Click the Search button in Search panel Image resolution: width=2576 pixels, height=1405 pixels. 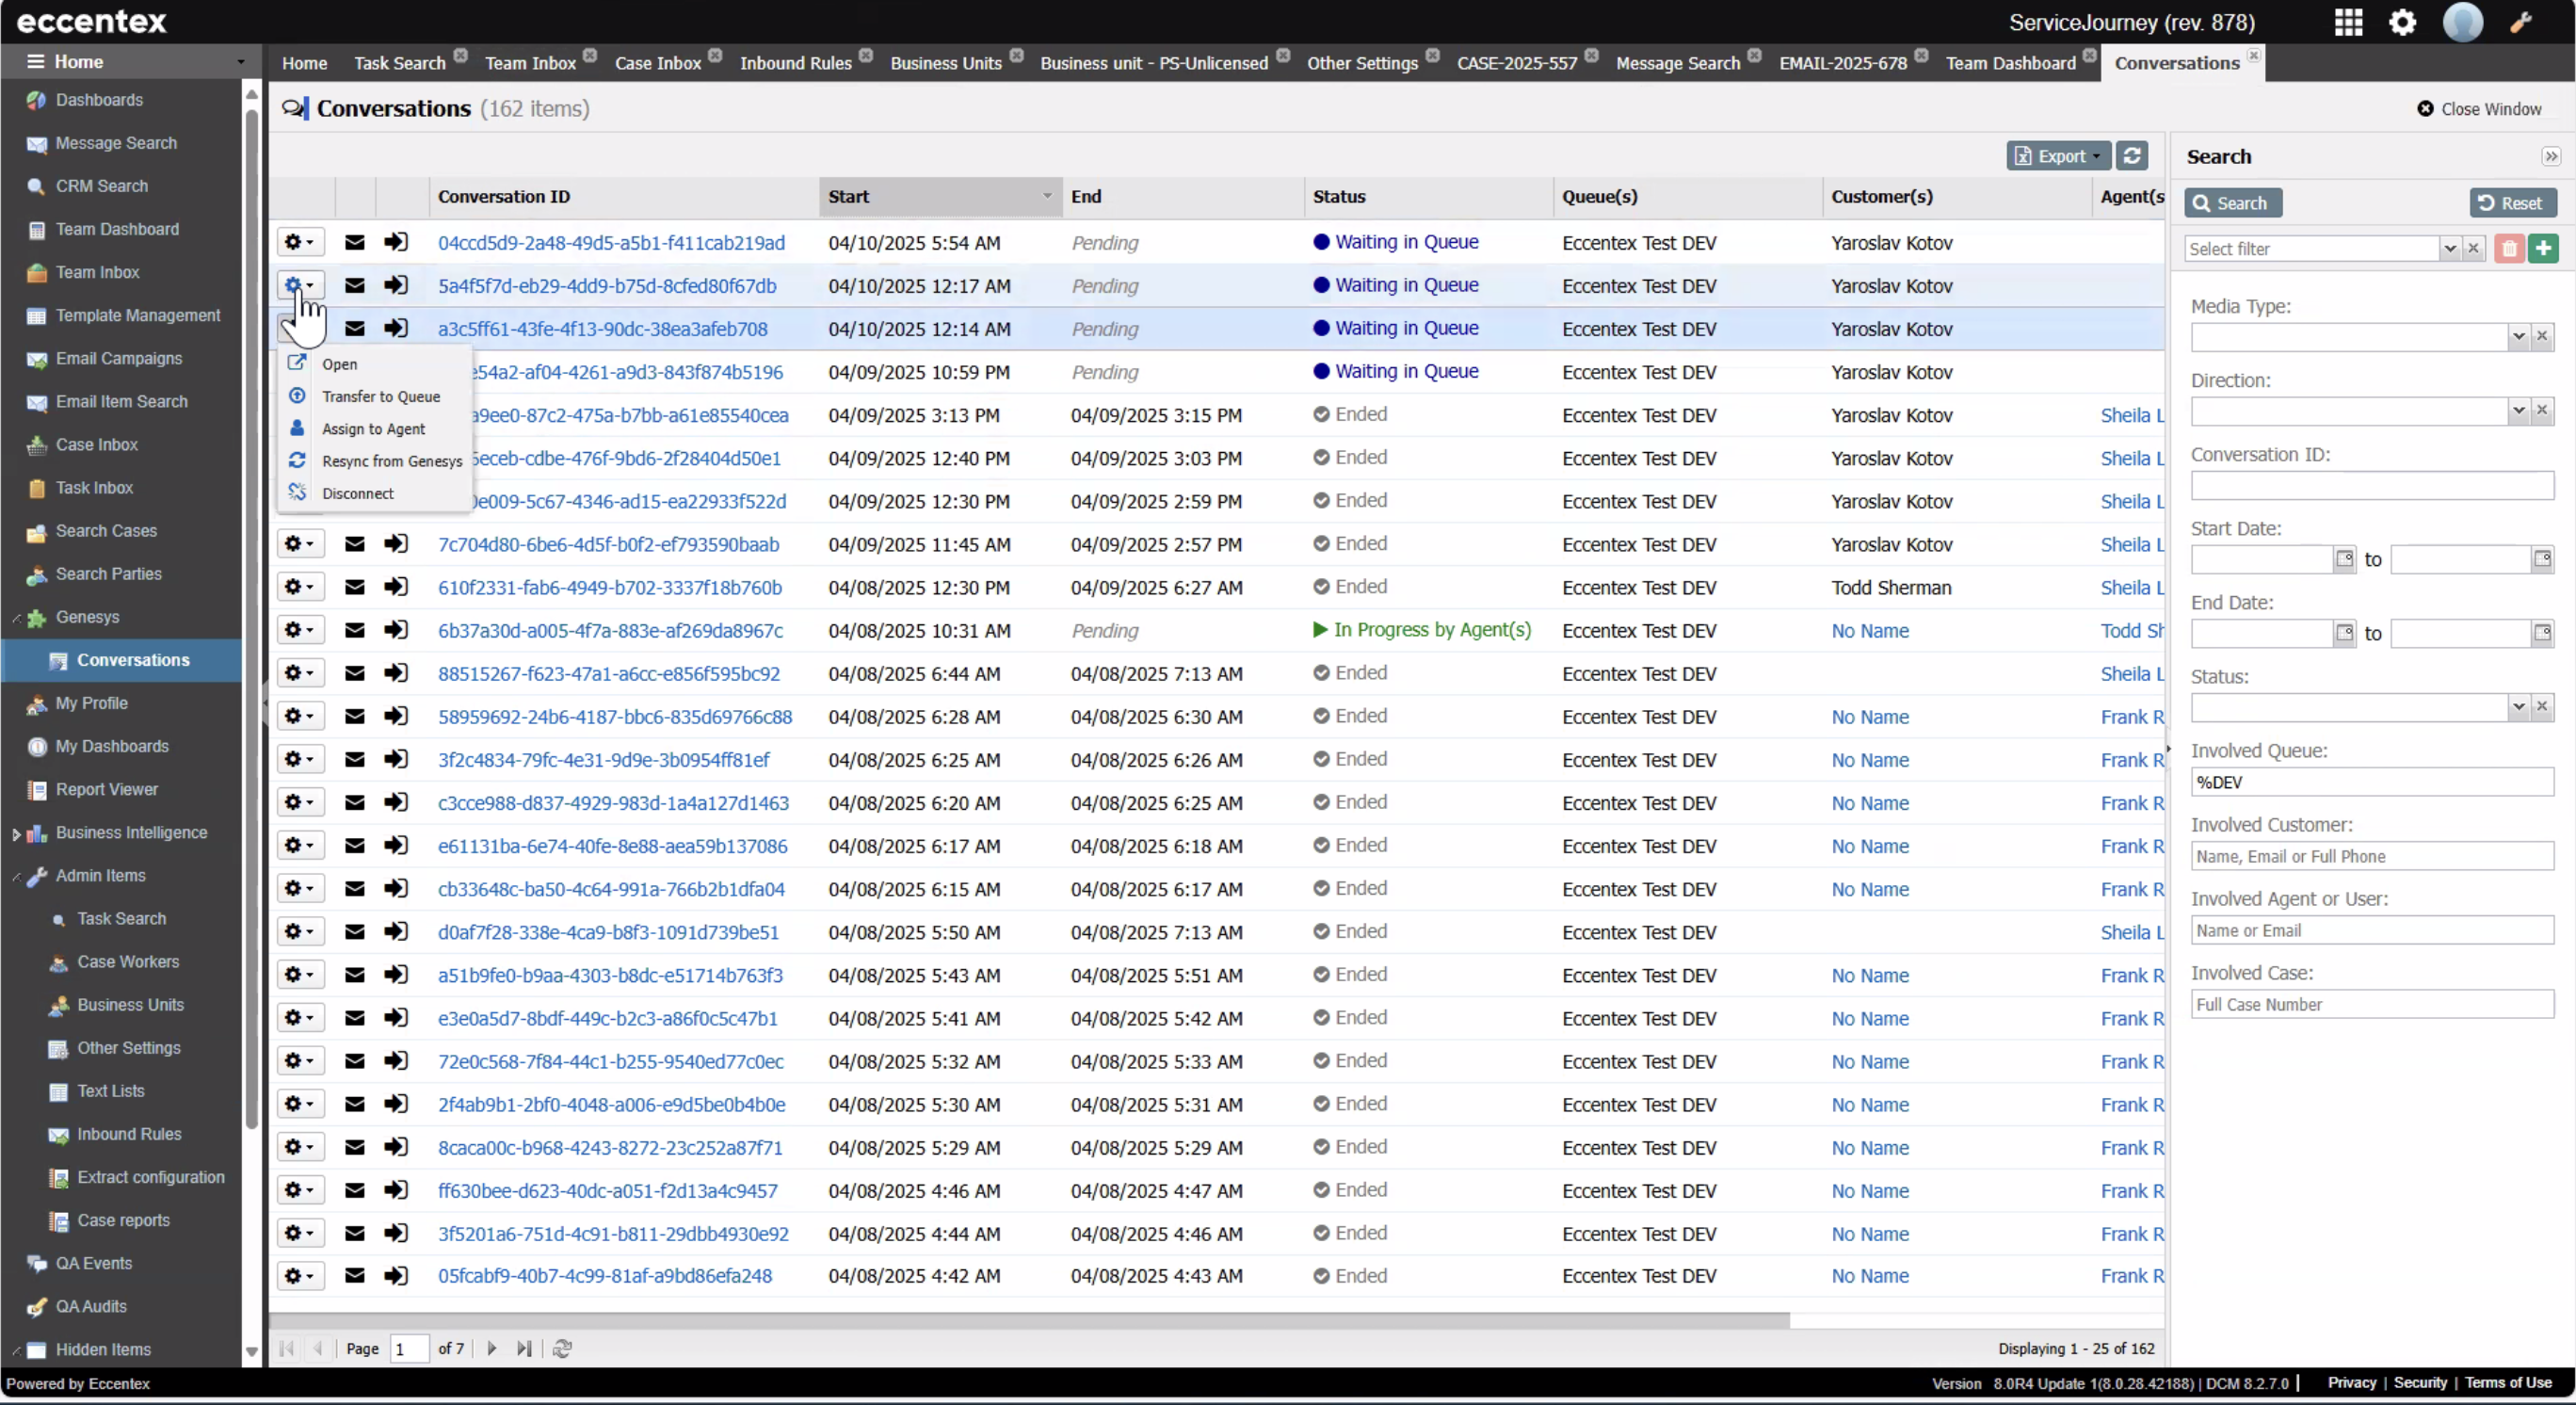click(2231, 203)
